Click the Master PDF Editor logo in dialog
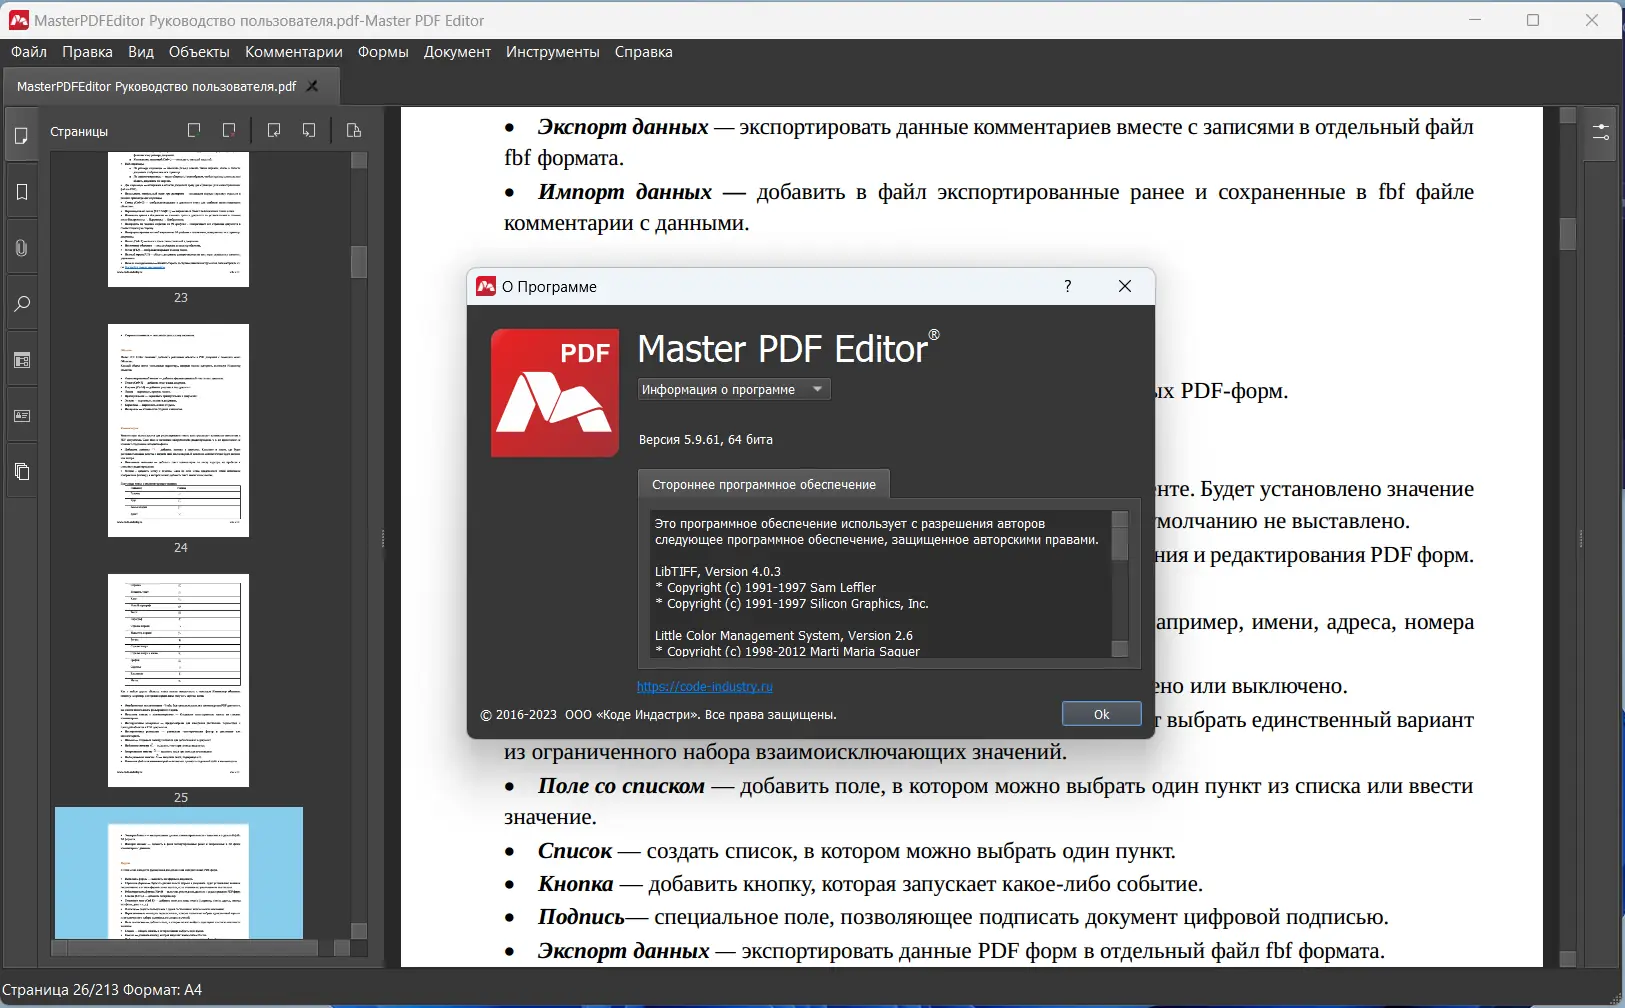The width and height of the screenshot is (1625, 1008). click(x=555, y=393)
